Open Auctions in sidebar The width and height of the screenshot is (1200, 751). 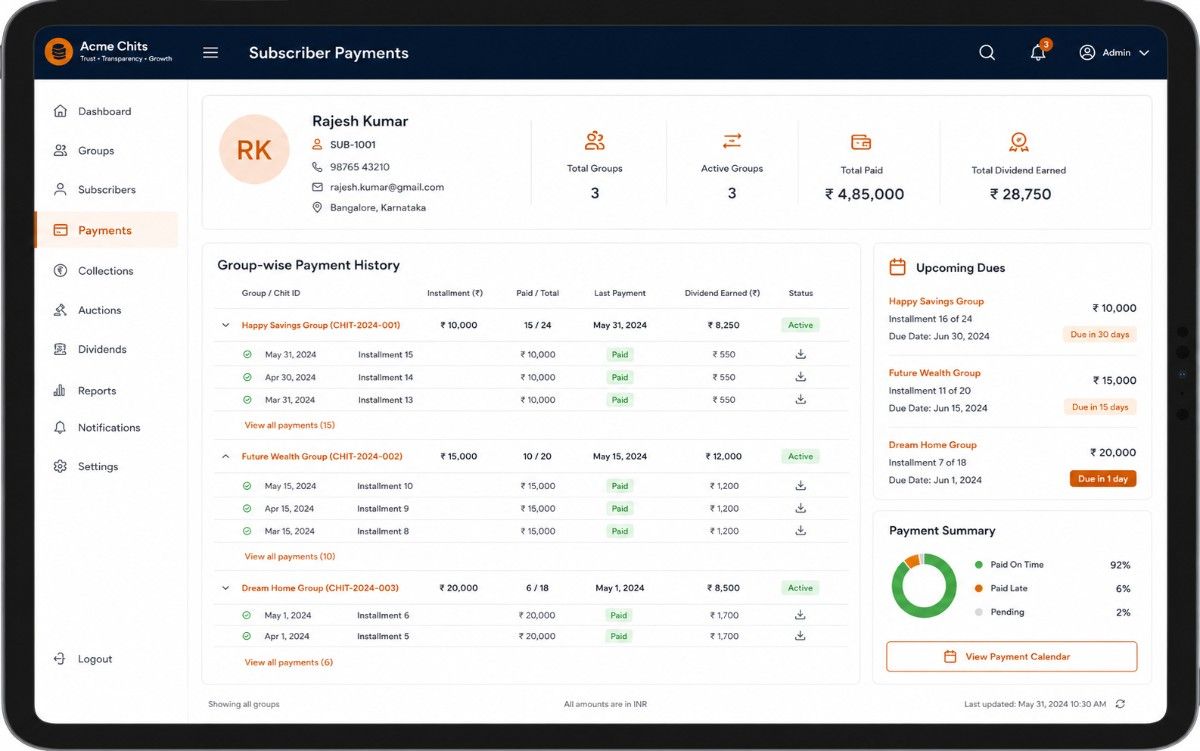tap(99, 311)
